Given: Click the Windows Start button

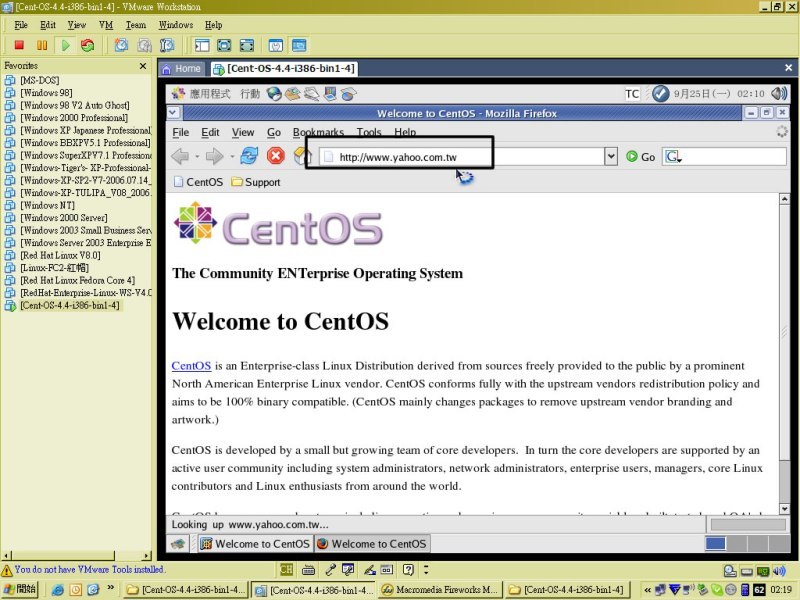Looking at the screenshot, I should click(20, 589).
